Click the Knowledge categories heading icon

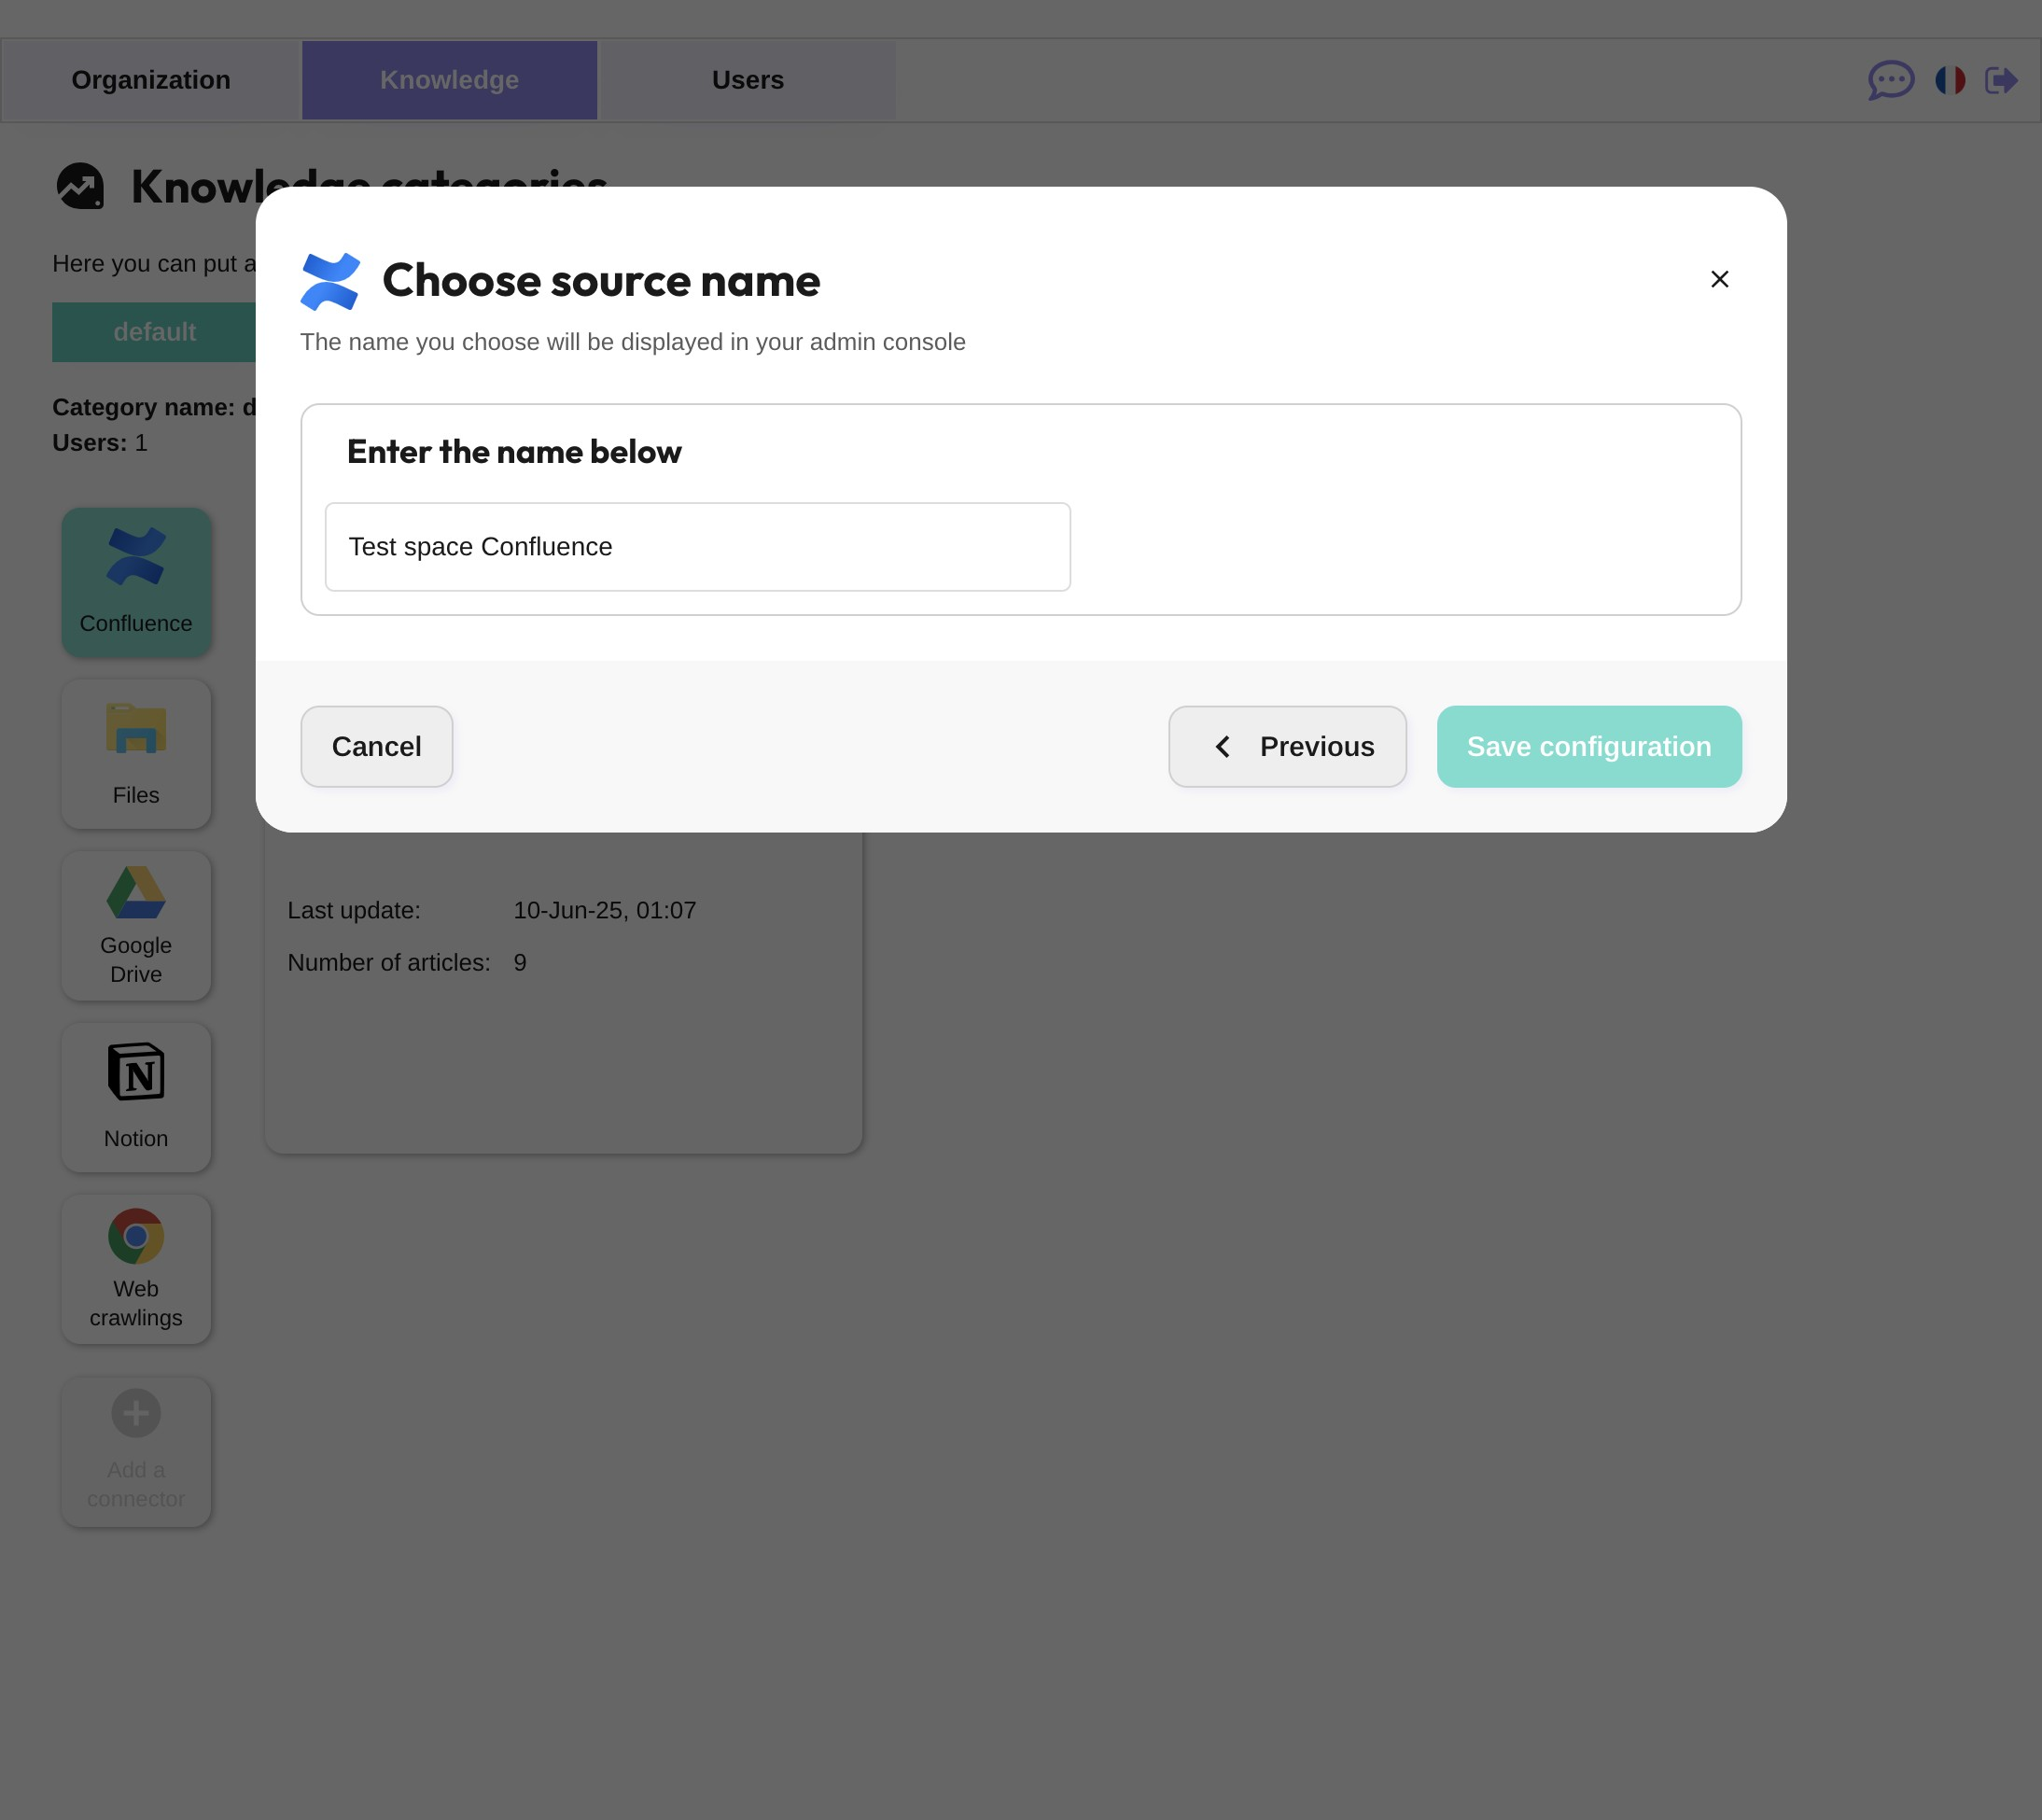pyautogui.click(x=80, y=187)
